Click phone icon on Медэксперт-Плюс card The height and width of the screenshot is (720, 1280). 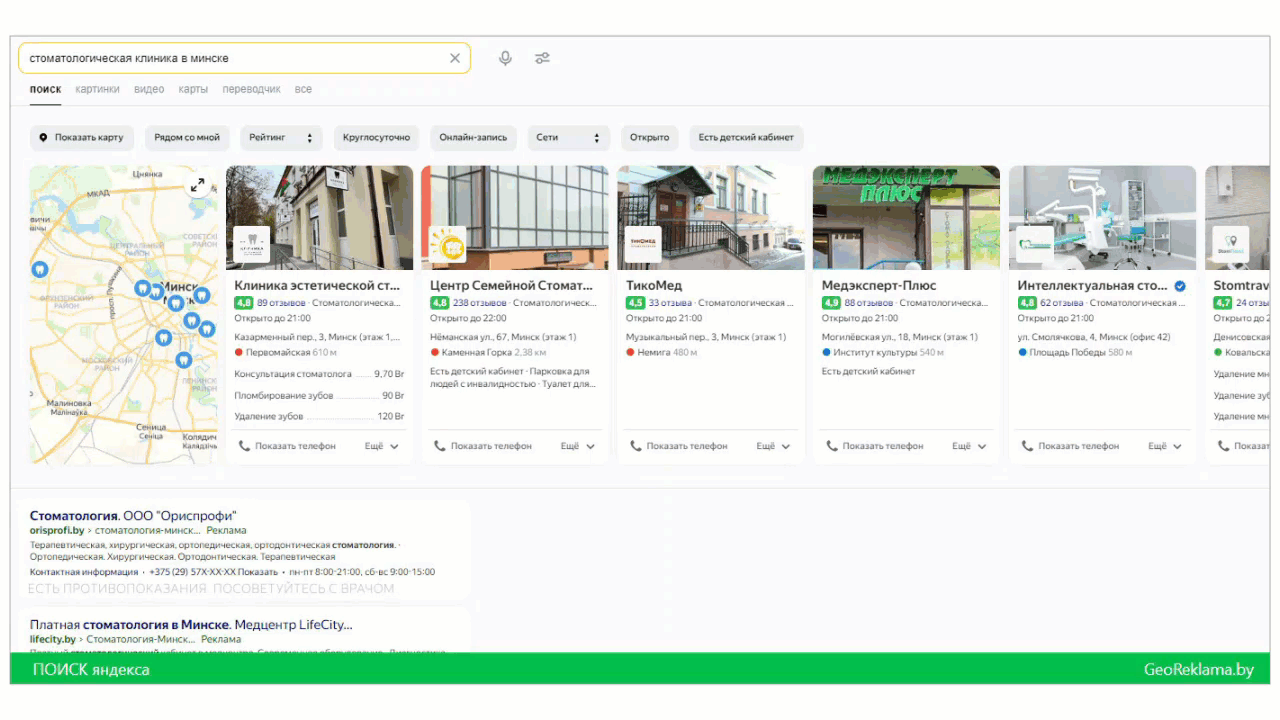pos(831,446)
